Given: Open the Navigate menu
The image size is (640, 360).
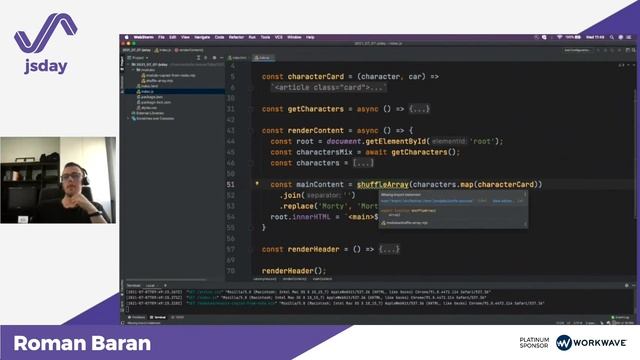Looking at the screenshot, I should click(202, 37).
